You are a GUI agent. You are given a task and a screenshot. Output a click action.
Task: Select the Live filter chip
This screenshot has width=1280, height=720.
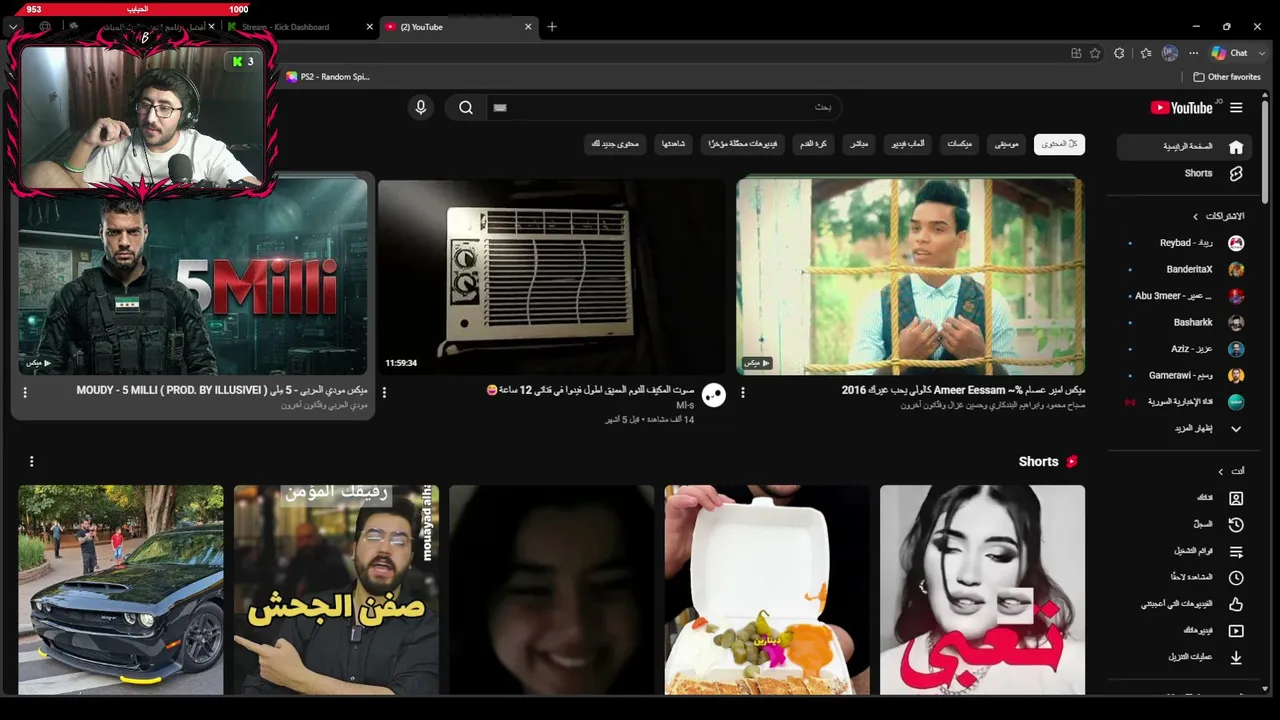[x=859, y=144]
